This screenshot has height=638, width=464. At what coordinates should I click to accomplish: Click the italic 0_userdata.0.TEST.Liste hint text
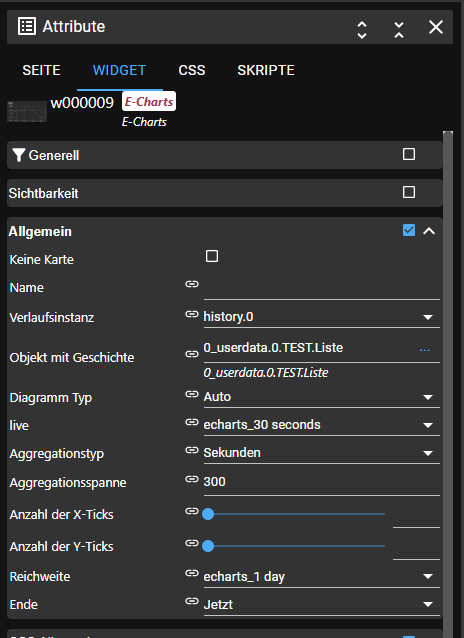coord(266,373)
